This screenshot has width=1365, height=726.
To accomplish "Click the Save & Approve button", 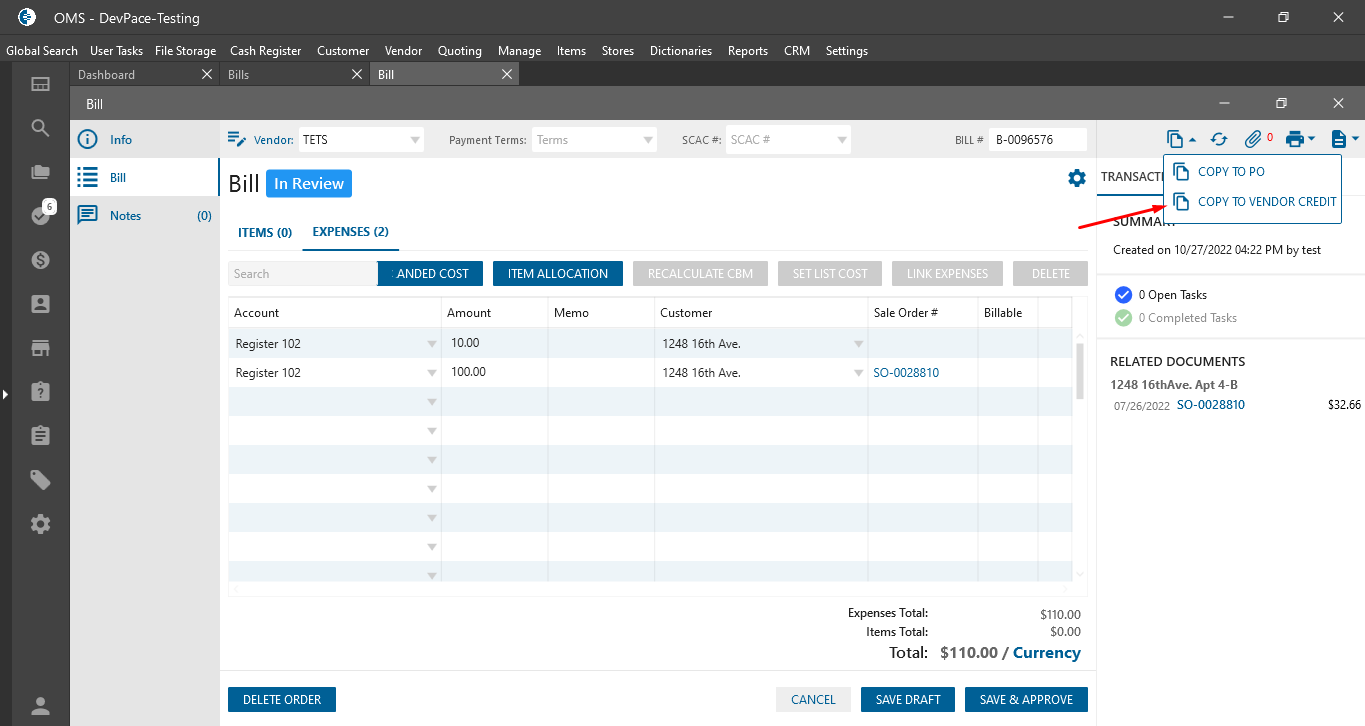I will tap(1026, 700).
